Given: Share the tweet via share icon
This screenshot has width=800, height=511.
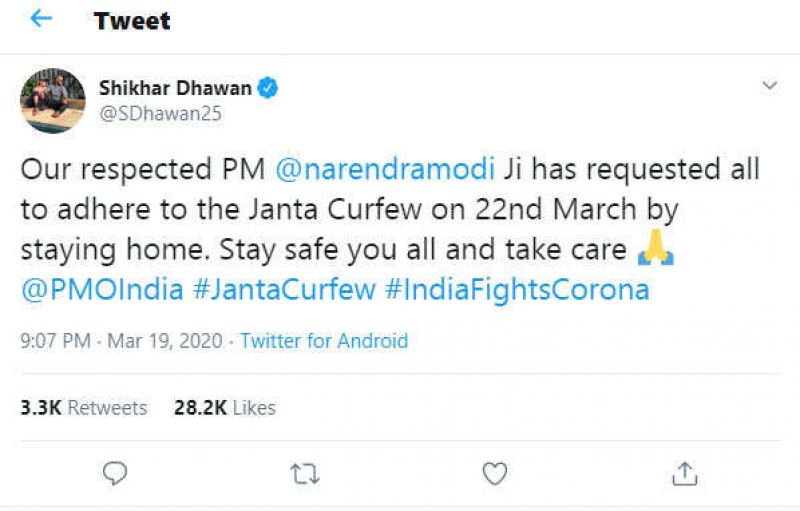Looking at the screenshot, I should coord(684,471).
